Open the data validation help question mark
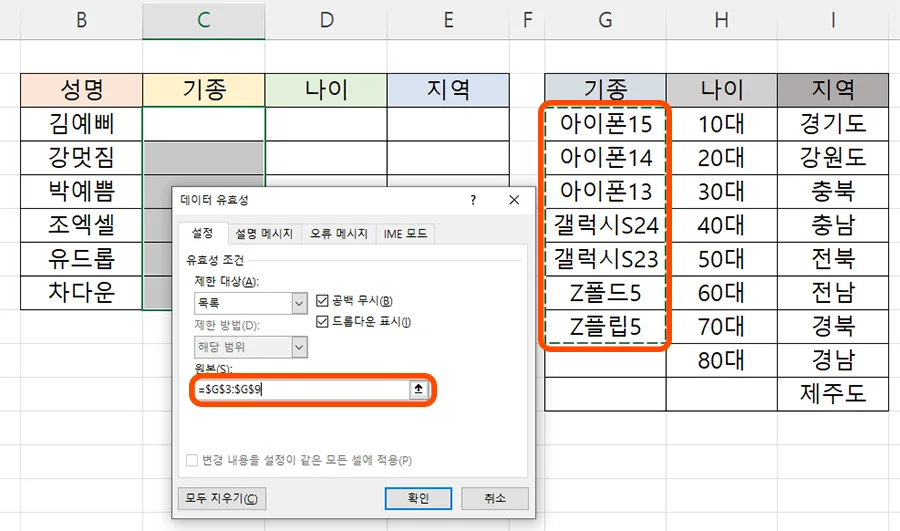Image resolution: width=900 pixels, height=531 pixels. (473, 200)
